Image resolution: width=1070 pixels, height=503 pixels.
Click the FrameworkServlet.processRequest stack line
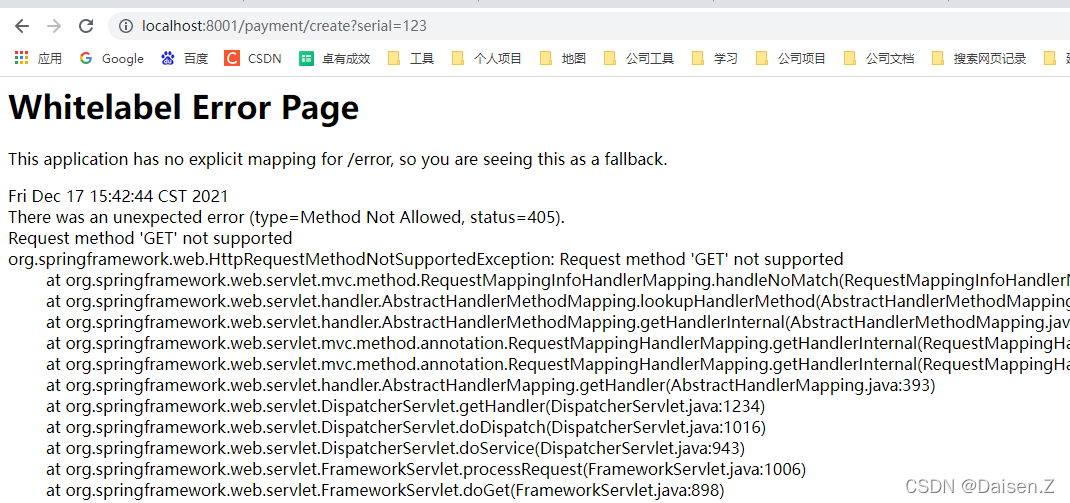coord(426,470)
